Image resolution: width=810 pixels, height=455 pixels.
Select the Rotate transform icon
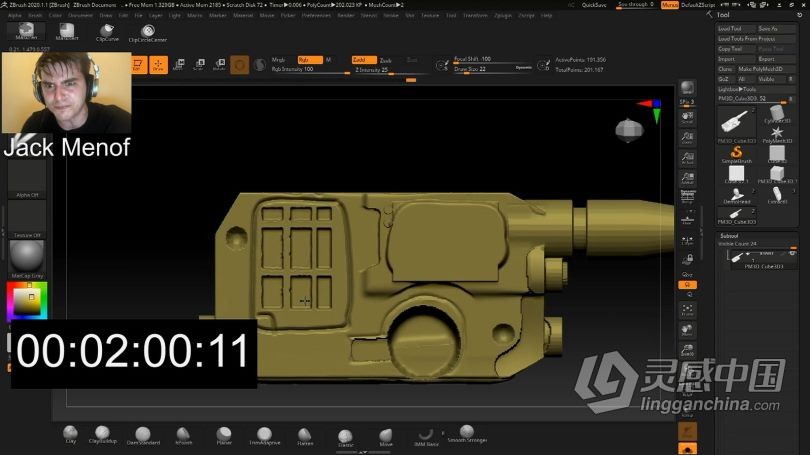tap(219, 65)
